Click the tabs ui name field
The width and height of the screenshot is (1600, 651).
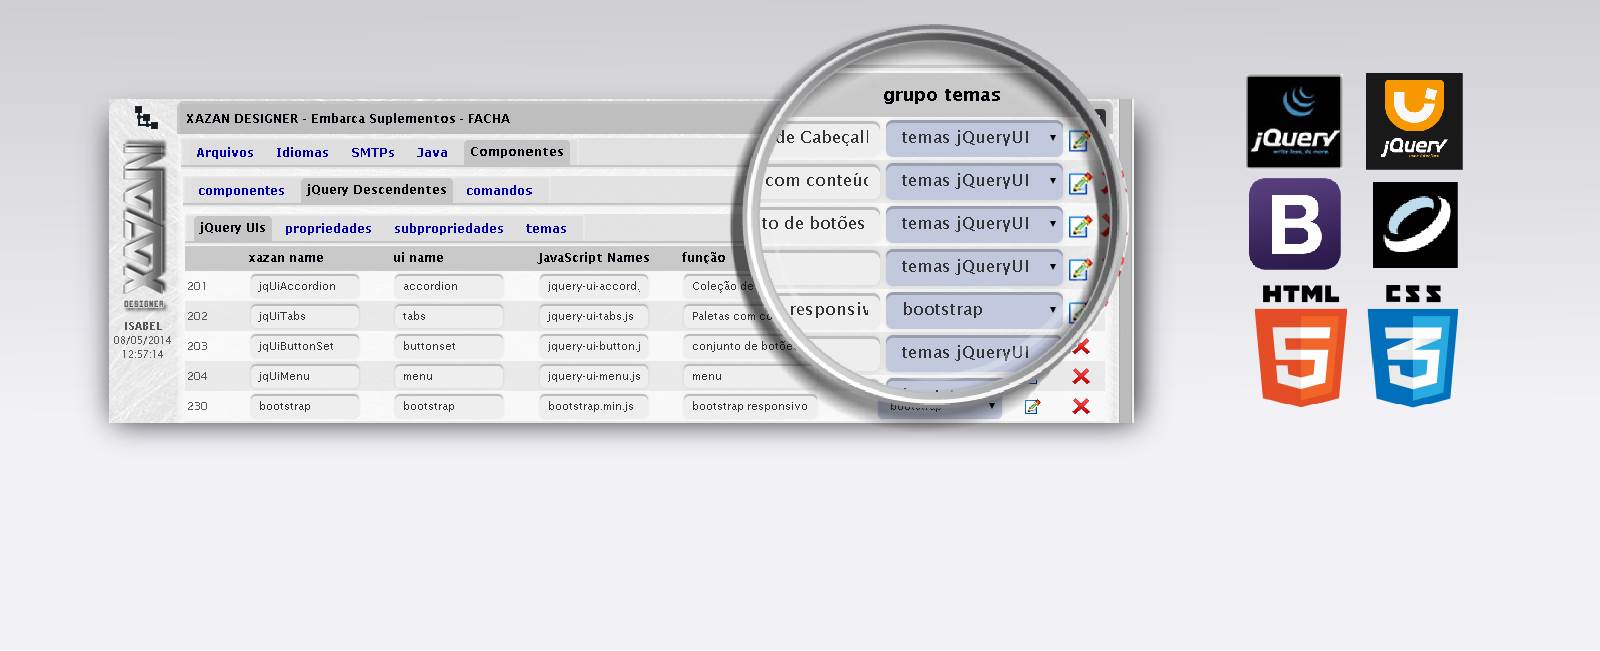tap(449, 317)
